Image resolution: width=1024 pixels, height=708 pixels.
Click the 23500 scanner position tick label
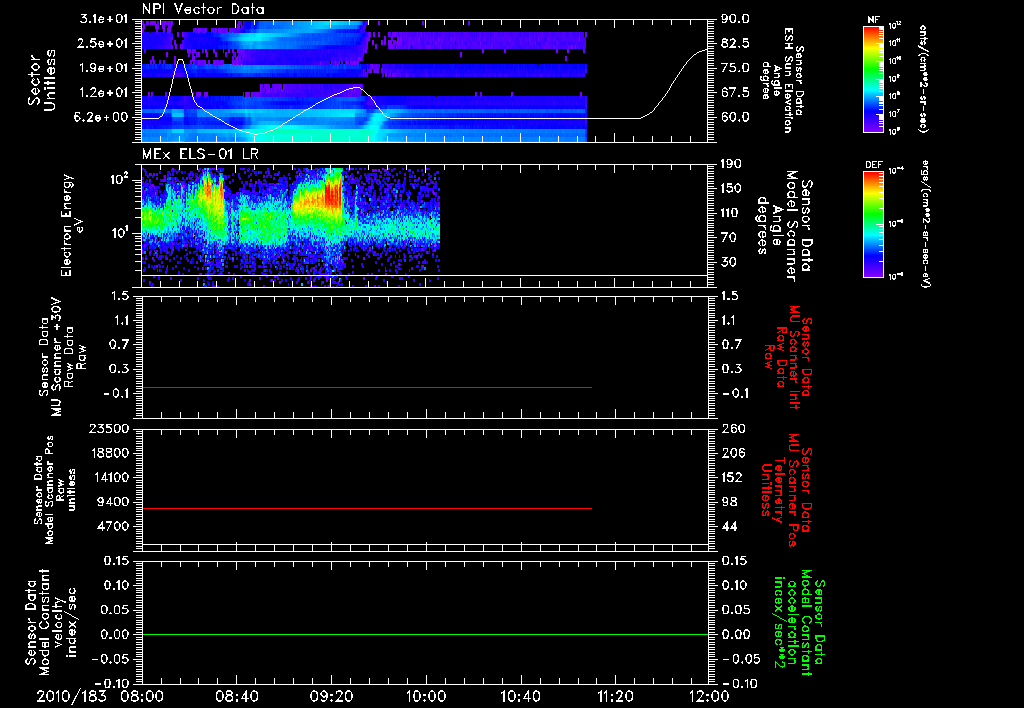109,428
